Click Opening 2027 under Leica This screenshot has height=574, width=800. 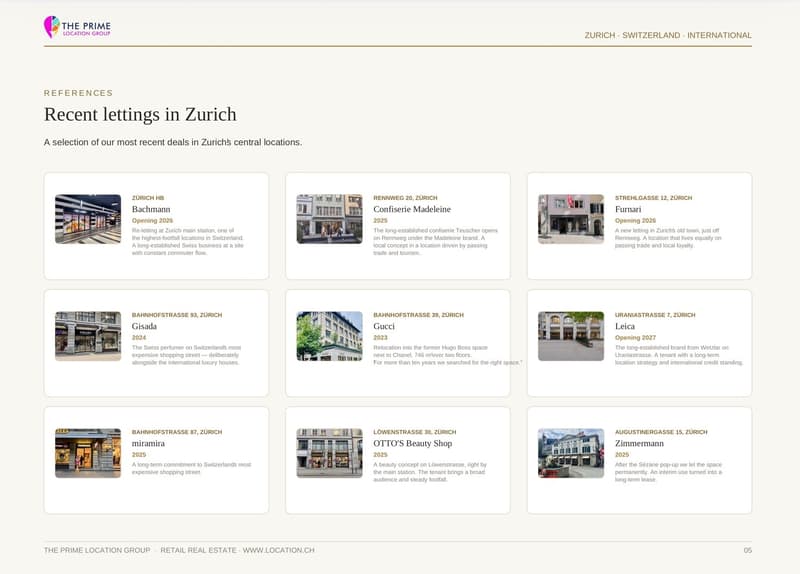[x=635, y=338]
